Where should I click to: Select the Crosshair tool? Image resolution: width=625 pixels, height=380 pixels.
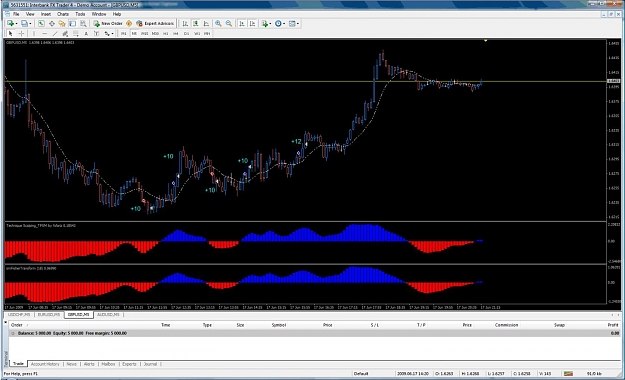tap(22, 33)
